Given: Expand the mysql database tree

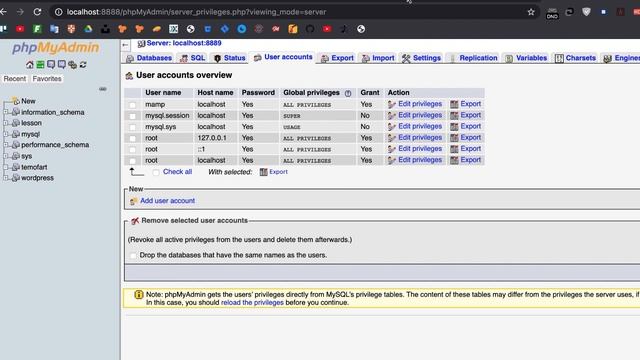Looking at the screenshot, I should pos(6,134).
